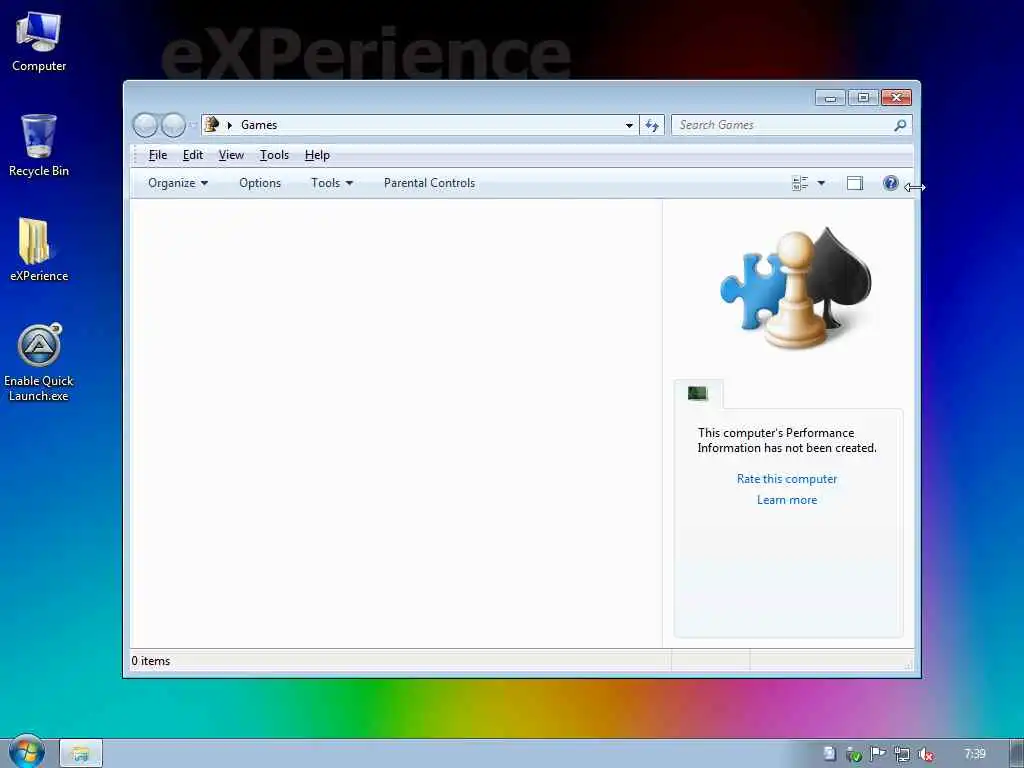Image resolution: width=1024 pixels, height=768 pixels.
Task: Open Action Center flag tray icon
Action: [878, 754]
